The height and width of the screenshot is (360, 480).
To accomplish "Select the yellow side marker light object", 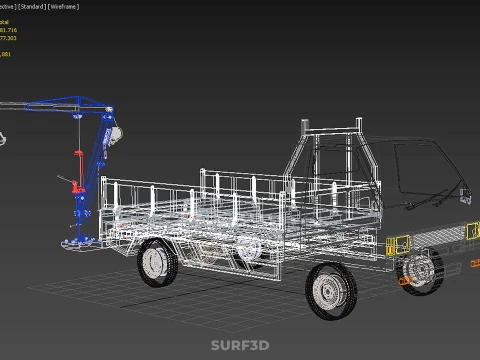I will pyautogui.click(x=398, y=245).
